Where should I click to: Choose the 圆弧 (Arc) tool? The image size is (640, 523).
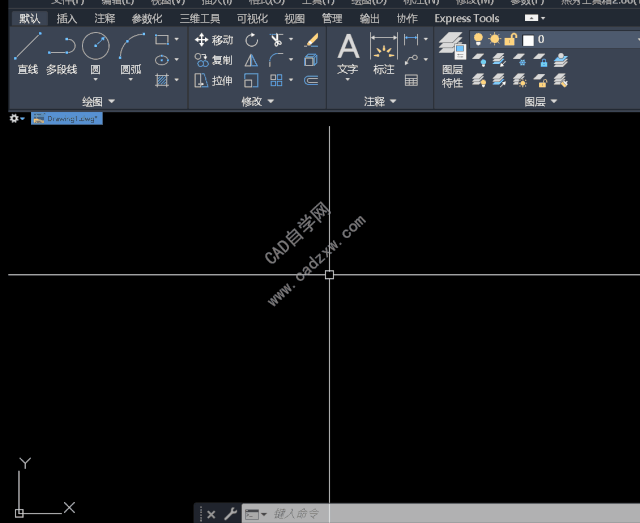tap(131, 54)
